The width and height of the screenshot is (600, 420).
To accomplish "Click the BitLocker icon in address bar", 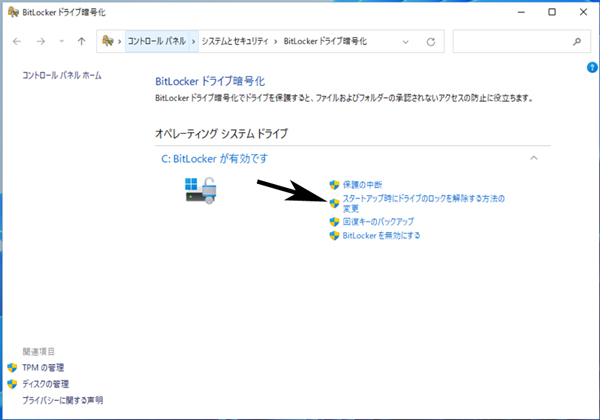I will coord(108,41).
